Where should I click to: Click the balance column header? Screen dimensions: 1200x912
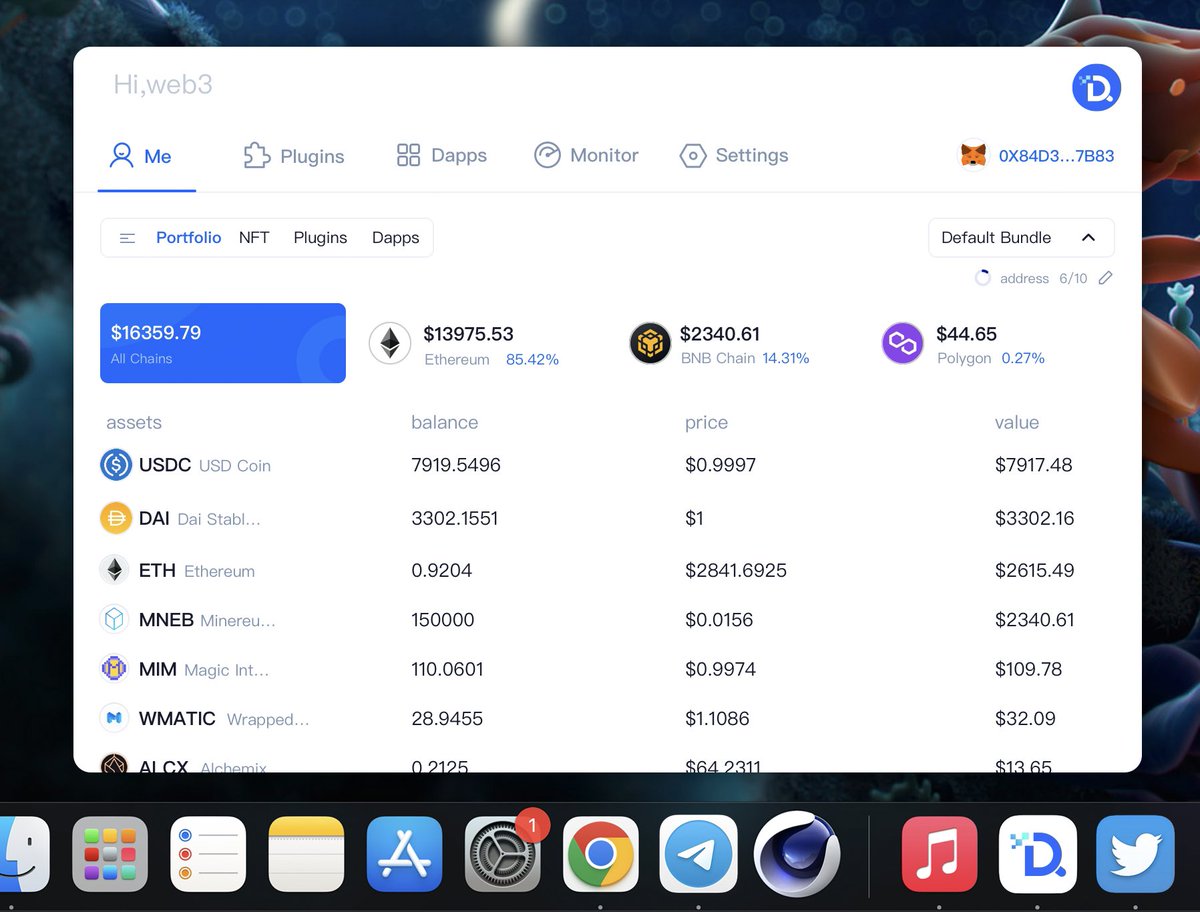(445, 423)
